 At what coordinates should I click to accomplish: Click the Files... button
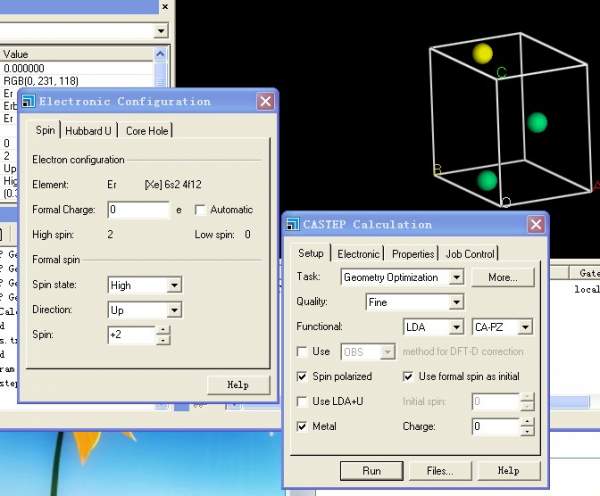coord(440,470)
